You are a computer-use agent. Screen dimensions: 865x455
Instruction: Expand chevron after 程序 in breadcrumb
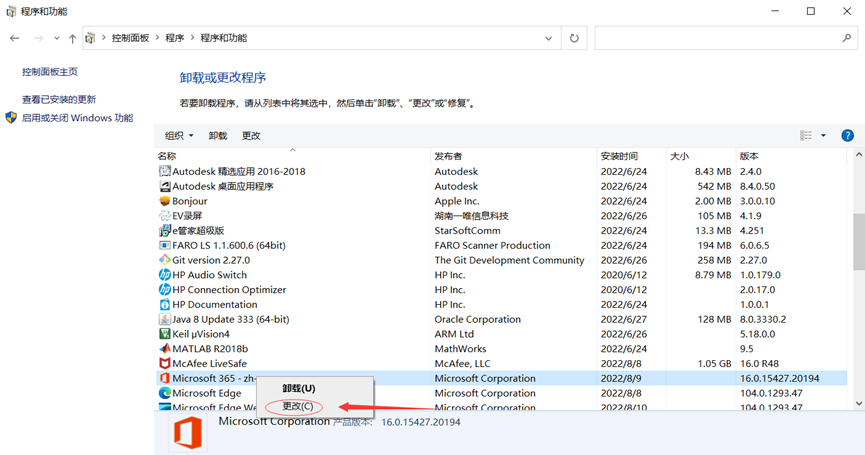(193, 38)
